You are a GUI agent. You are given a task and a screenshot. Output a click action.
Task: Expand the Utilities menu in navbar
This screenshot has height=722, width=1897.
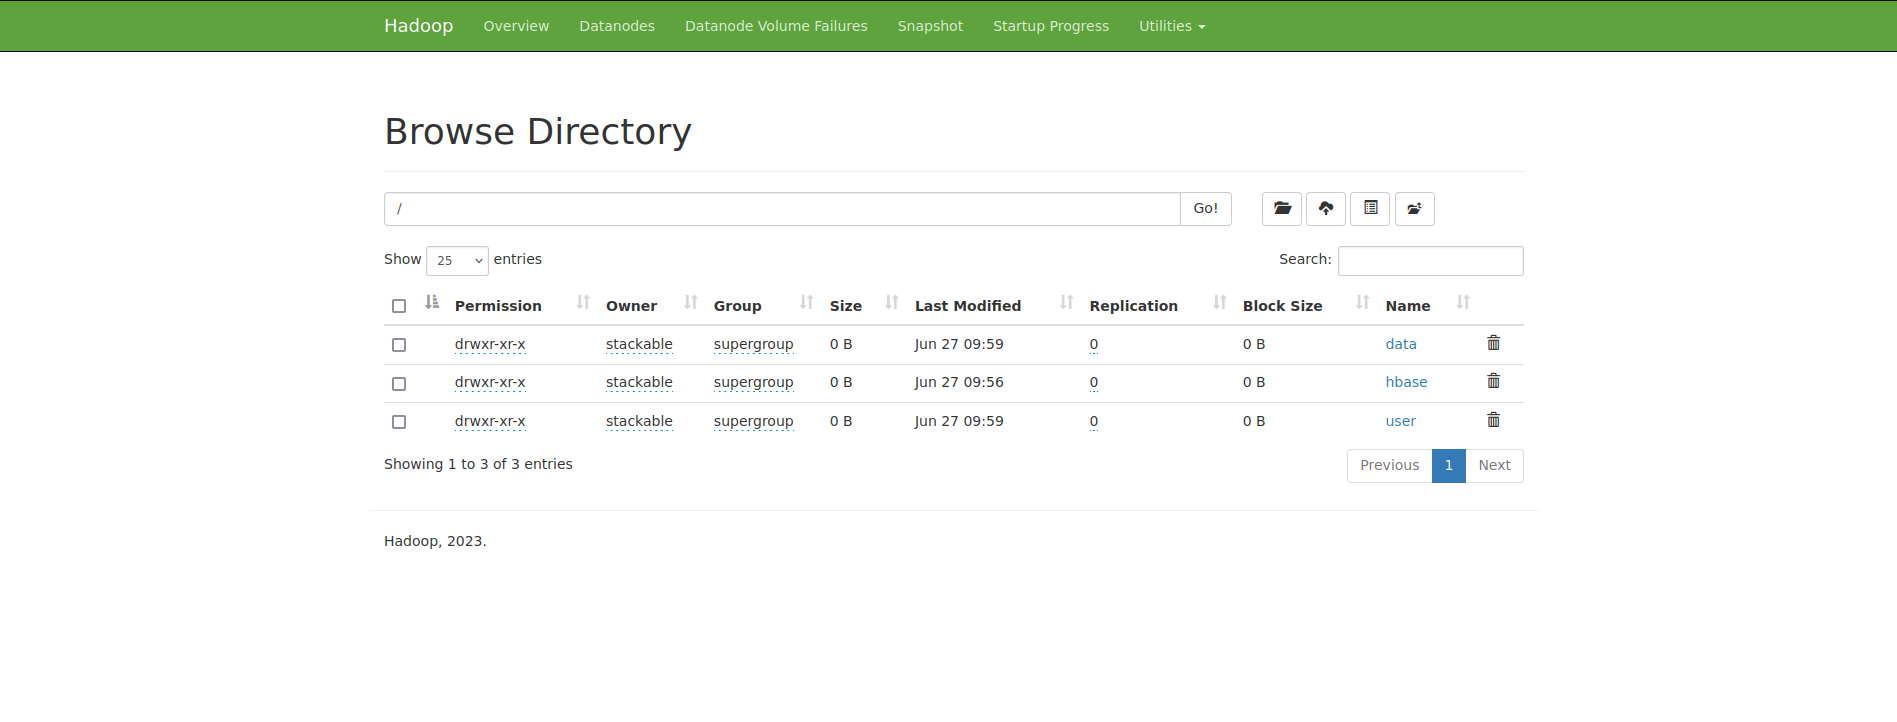point(1171,26)
